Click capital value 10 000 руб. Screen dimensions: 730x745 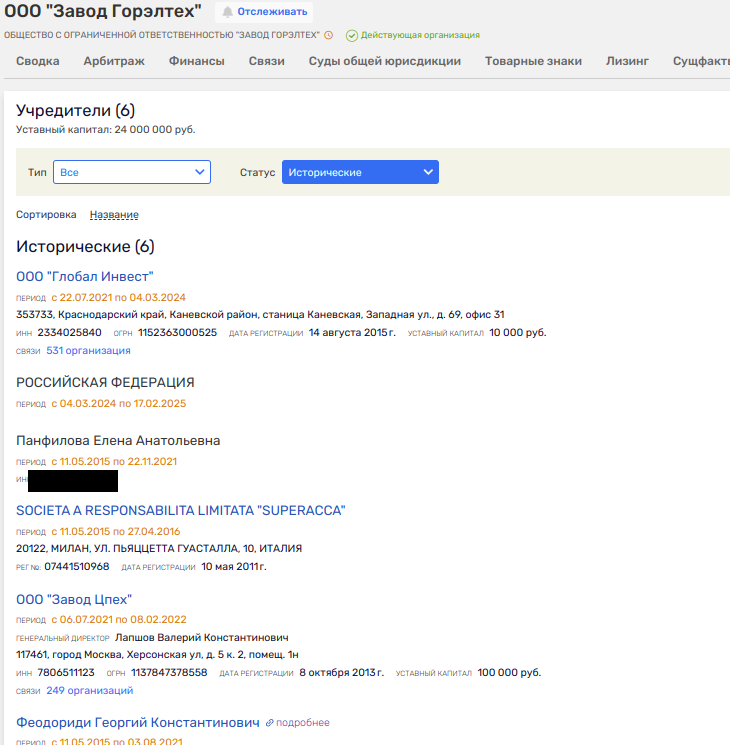(518, 333)
